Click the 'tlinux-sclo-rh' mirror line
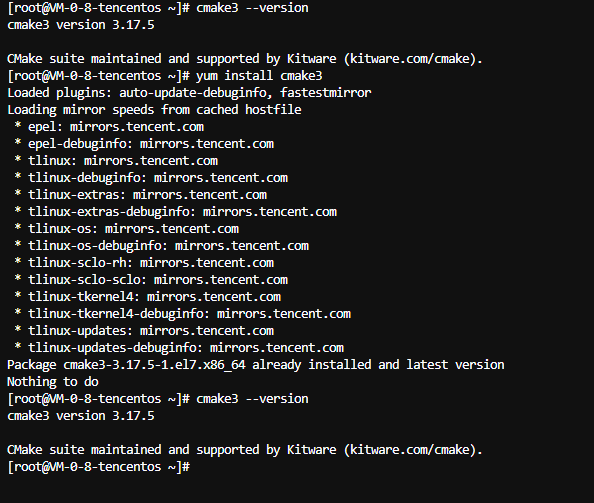 click(x=151, y=263)
